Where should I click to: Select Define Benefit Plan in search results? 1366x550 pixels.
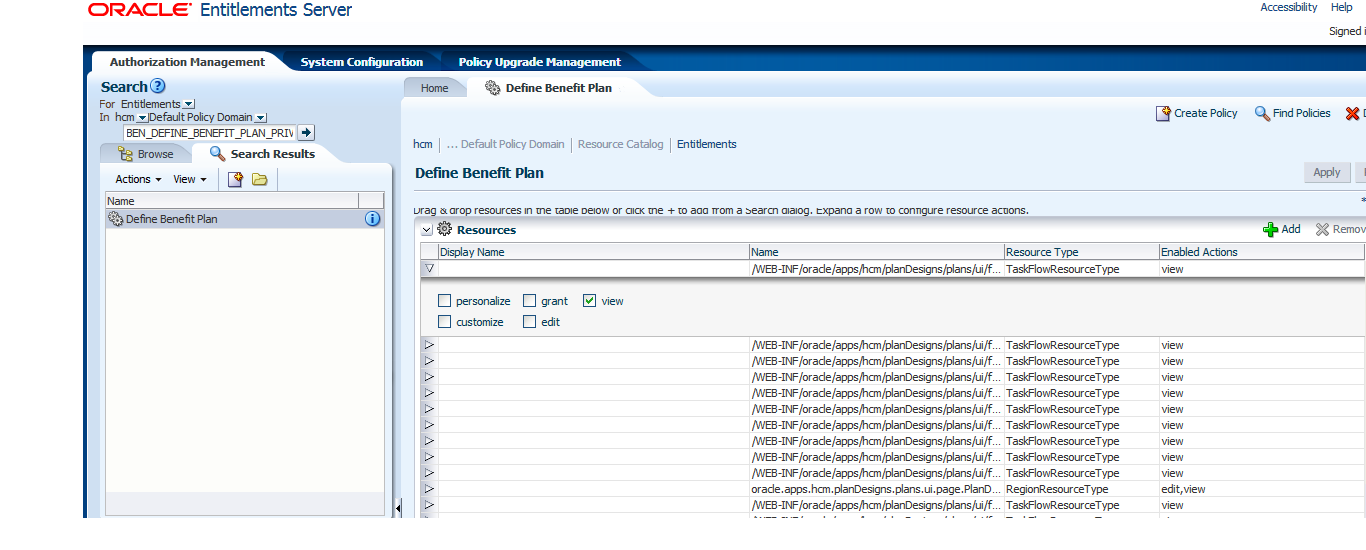click(x=243, y=219)
